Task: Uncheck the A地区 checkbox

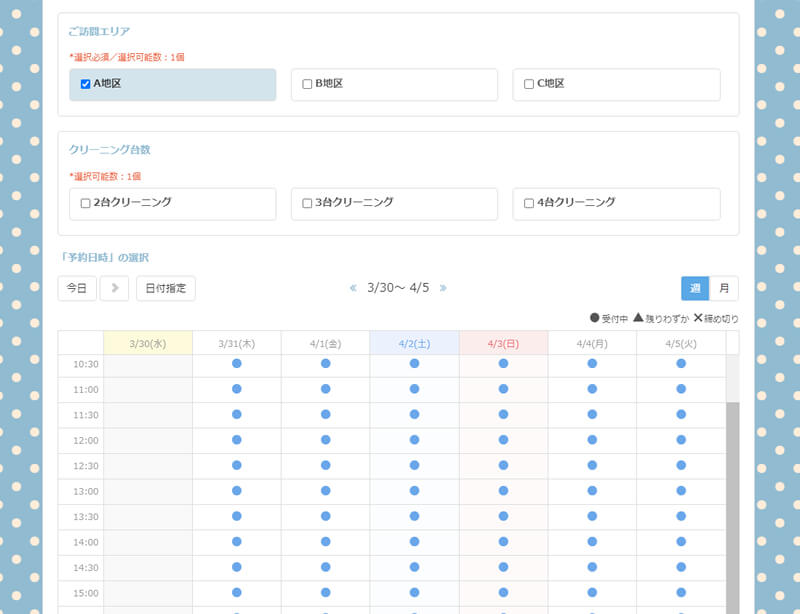Action: coord(86,84)
